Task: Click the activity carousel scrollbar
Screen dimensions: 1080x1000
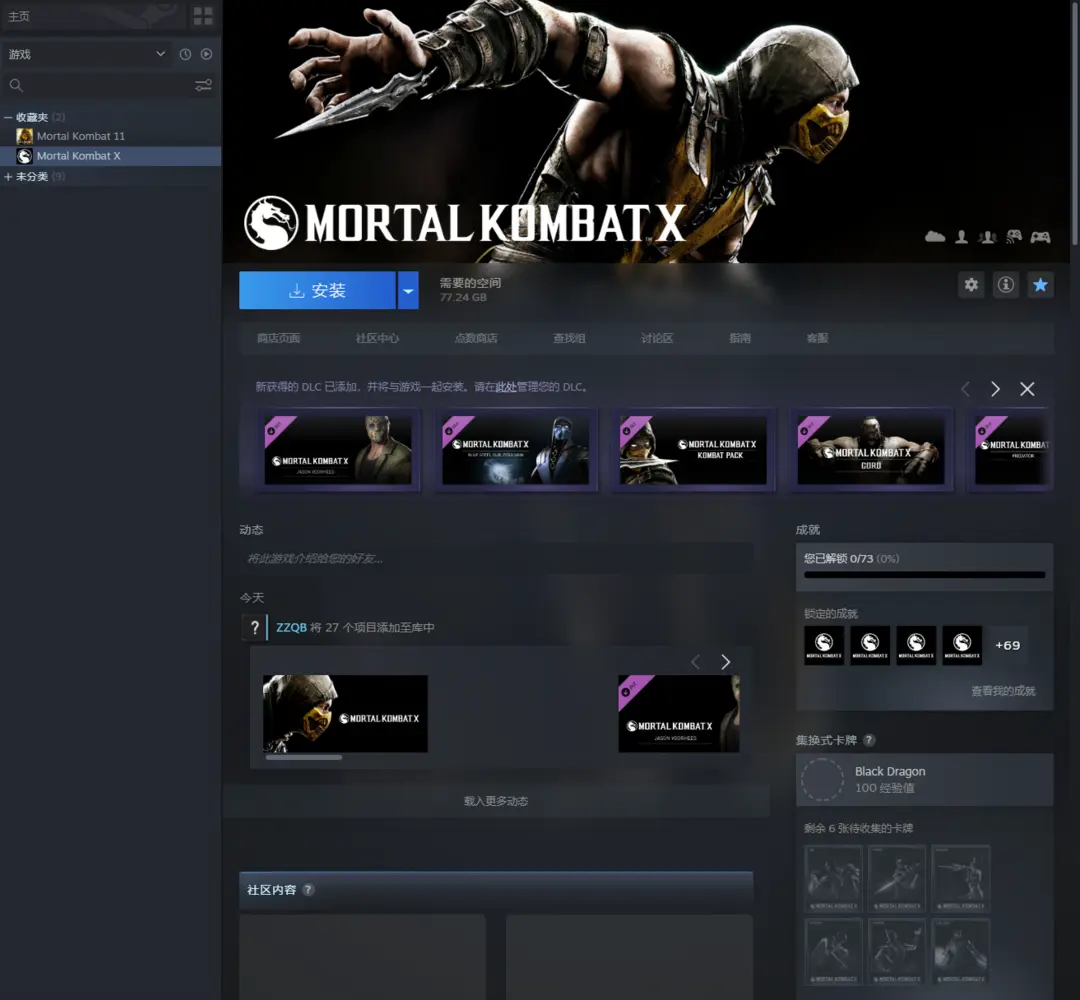Action: coord(304,758)
